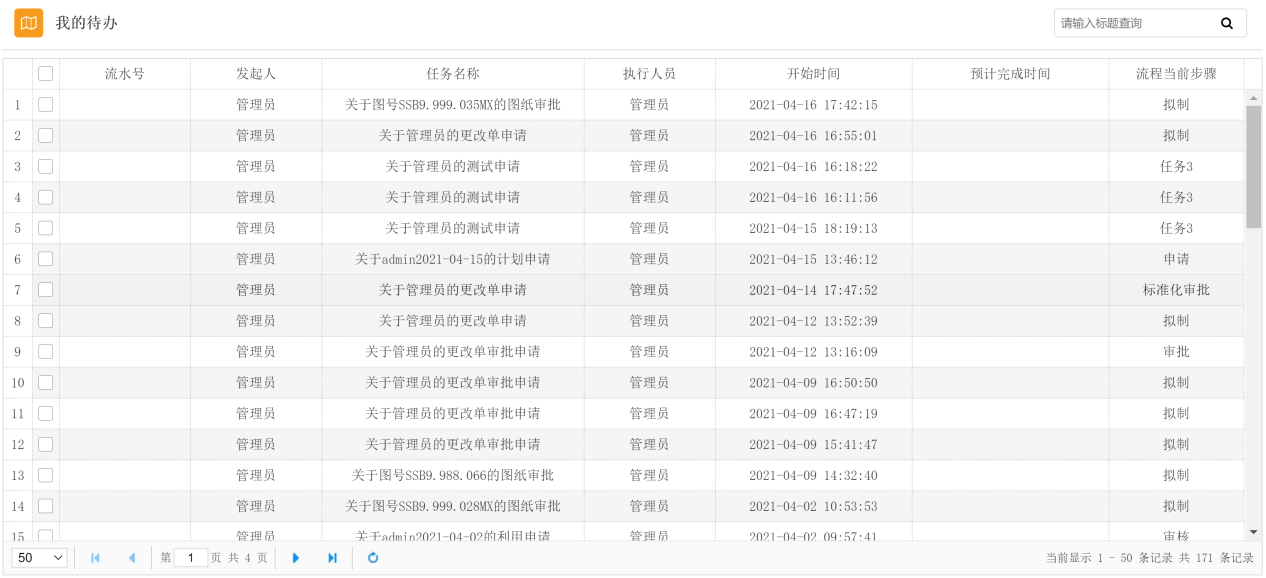Click row number 8
Image resolution: width=1266 pixels, height=578 pixels.
tap(18, 321)
